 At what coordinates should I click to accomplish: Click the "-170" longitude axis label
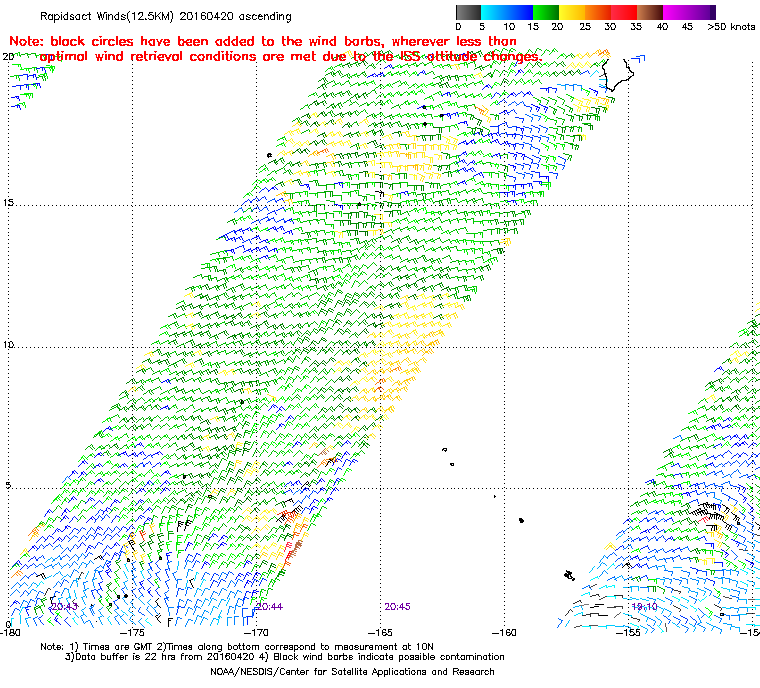(x=256, y=633)
